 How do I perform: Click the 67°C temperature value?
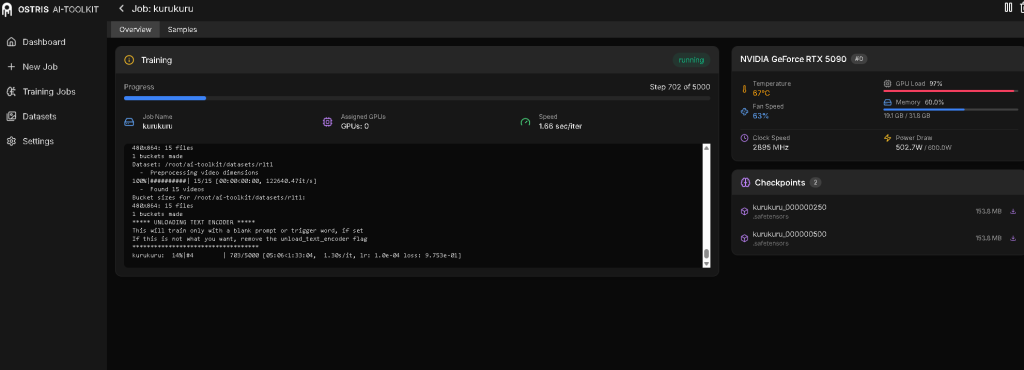click(761, 93)
